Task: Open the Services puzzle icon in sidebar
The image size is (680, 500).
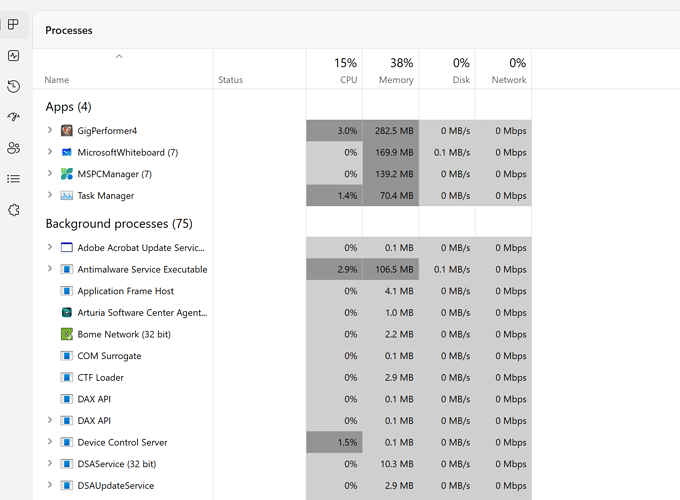Action: coord(13,210)
